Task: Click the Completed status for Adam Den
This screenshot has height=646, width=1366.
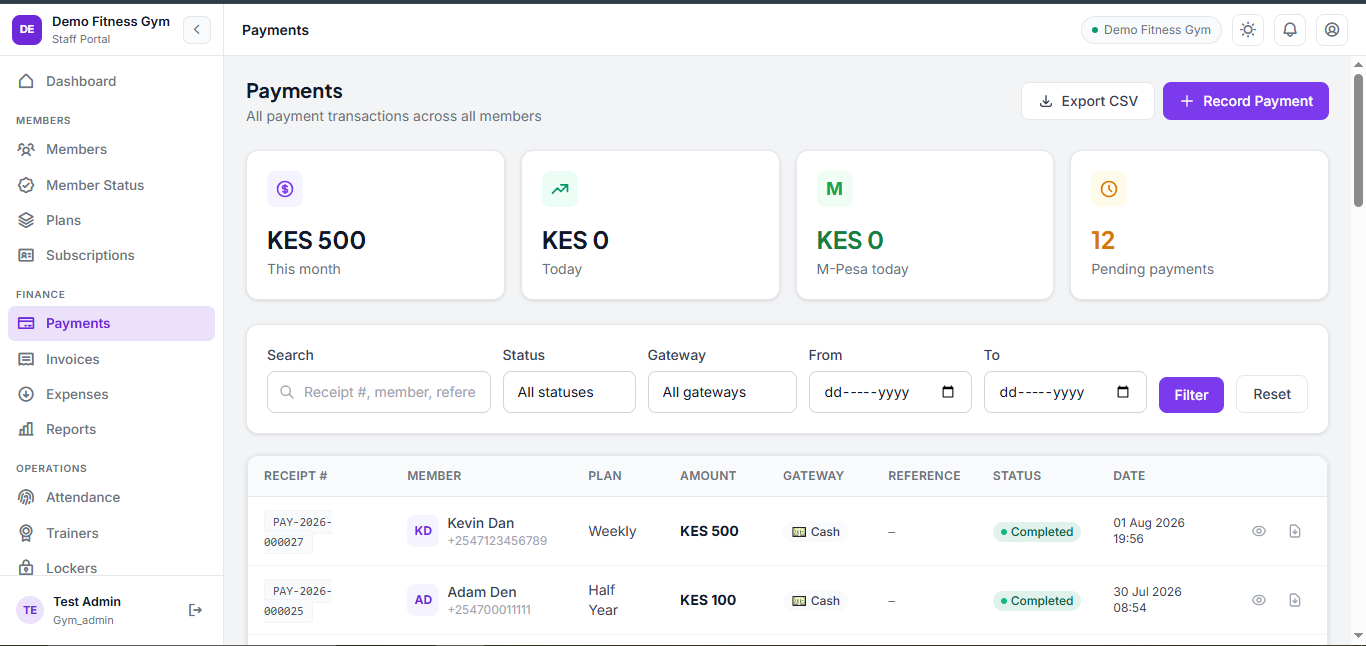Action: pyautogui.click(x=1036, y=601)
